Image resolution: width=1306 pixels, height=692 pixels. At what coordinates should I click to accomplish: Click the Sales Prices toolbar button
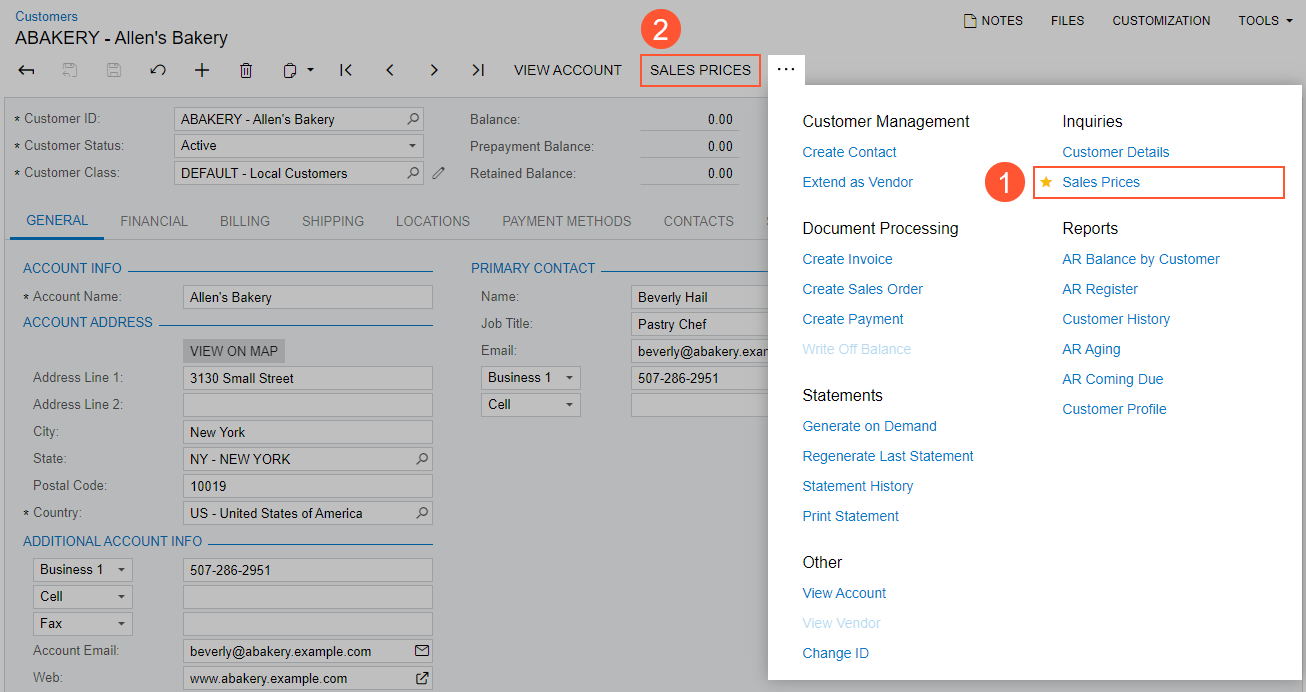[700, 70]
